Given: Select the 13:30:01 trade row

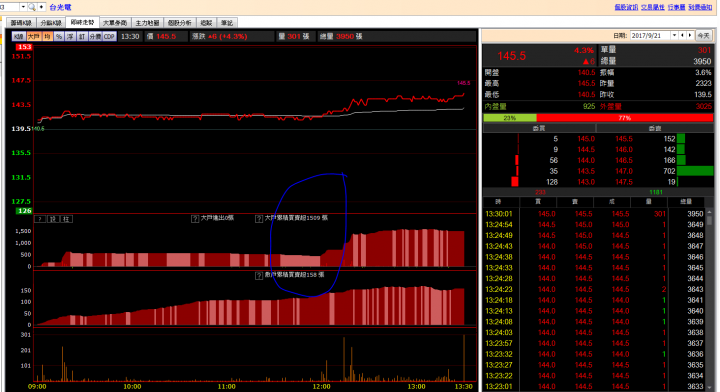Looking at the screenshot, I should (594, 214).
